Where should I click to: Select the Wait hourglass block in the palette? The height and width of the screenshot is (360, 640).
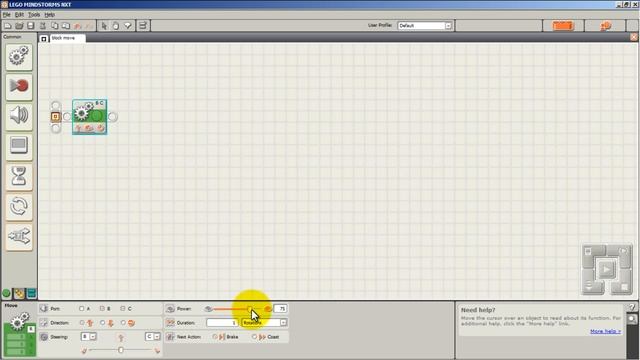(x=19, y=176)
